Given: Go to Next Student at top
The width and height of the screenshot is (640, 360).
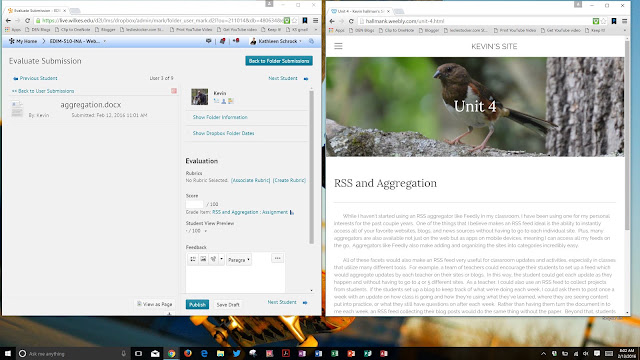Looking at the screenshot, I should click(288, 78).
